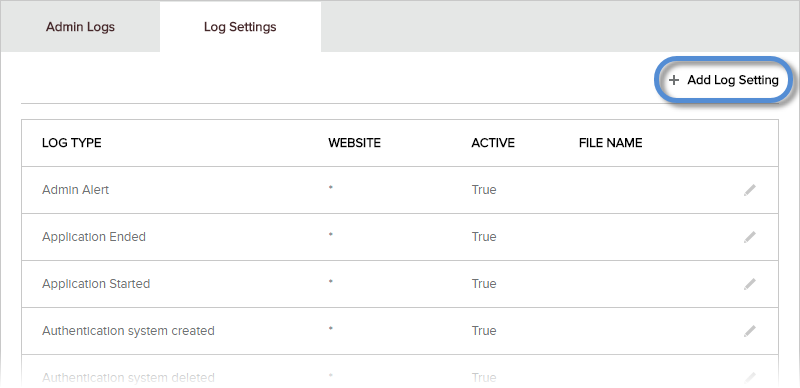The height and width of the screenshot is (388, 800).
Task: Click True value for Application Started
Action: click(x=484, y=284)
